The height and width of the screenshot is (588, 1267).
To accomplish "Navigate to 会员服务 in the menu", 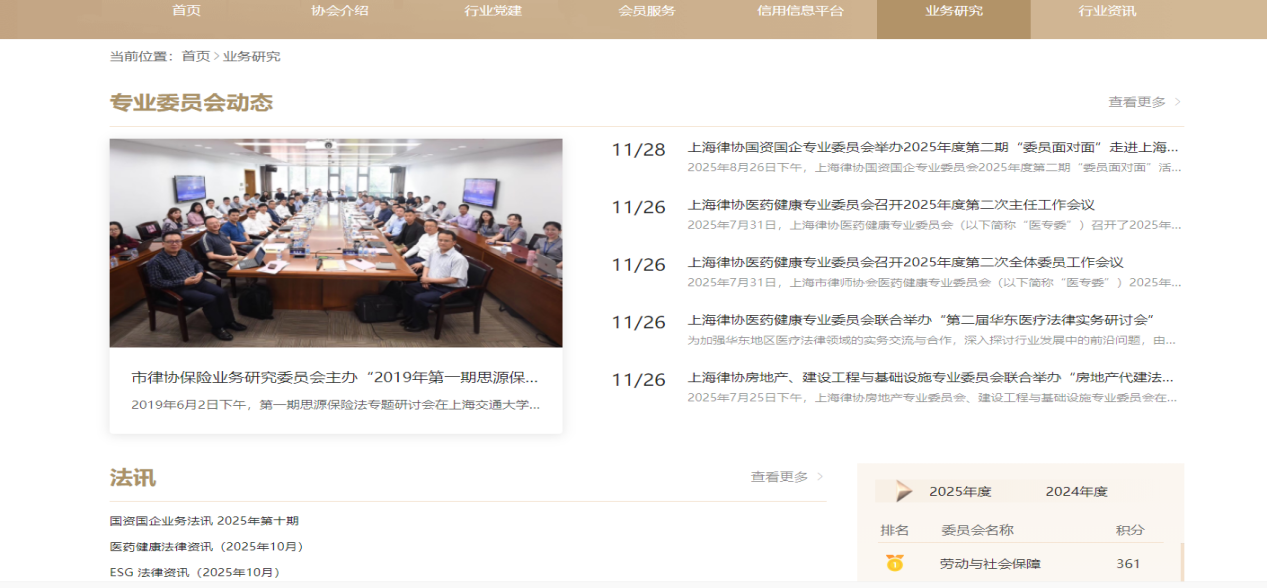I will [x=647, y=11].
